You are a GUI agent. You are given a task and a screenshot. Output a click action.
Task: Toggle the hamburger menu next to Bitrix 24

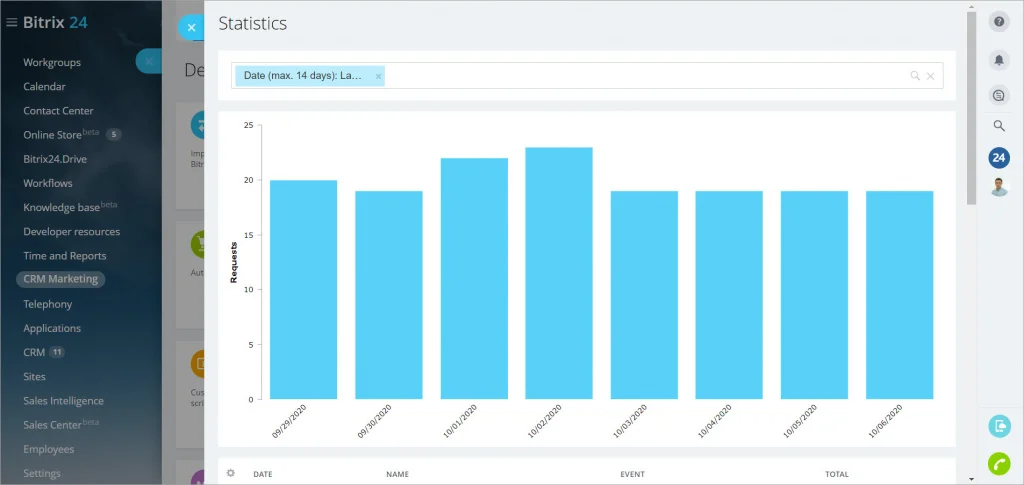point(11,22)
